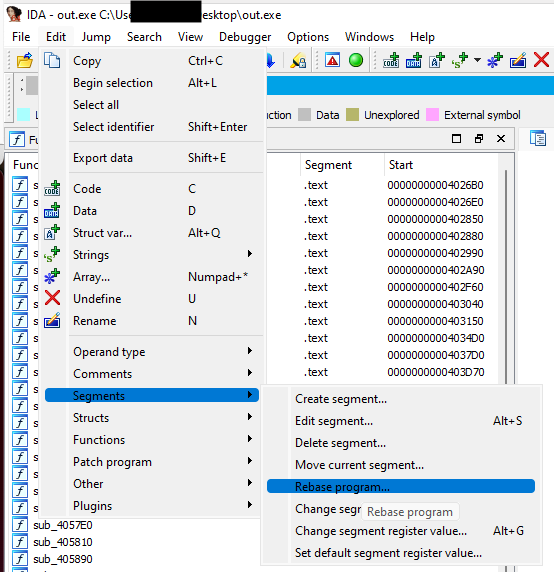The image size is (554, 572).
Task: Open the Options menu
Action: click(x=308, y=37)
